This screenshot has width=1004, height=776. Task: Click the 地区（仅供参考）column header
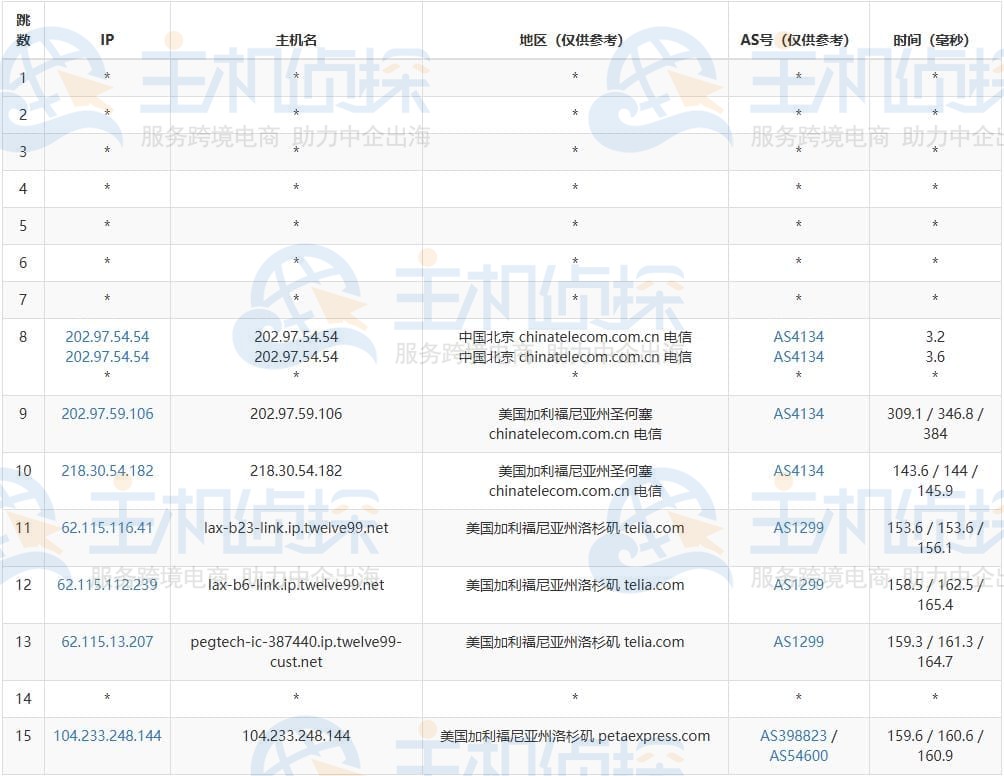[573, 41]
